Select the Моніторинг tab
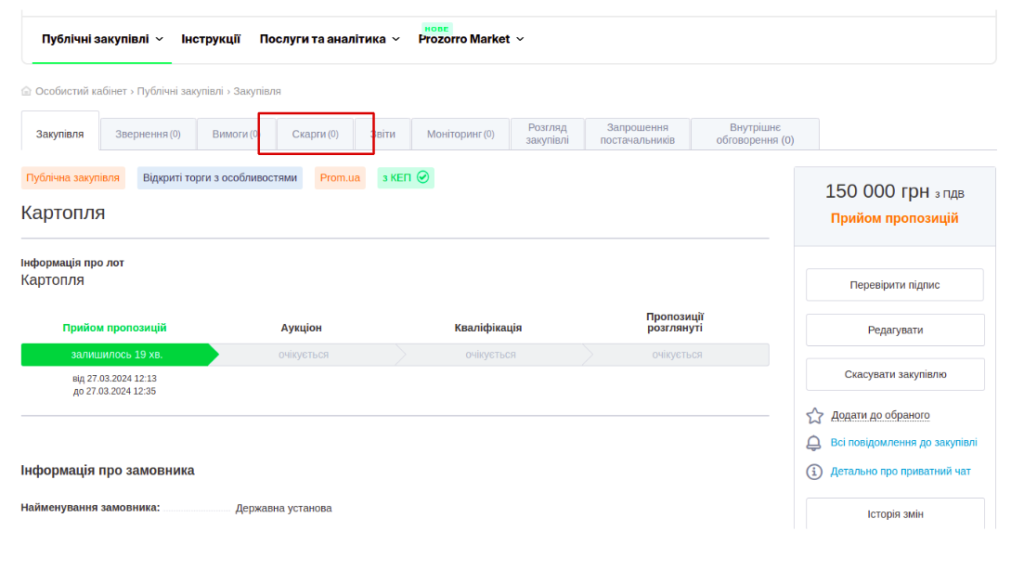This screenshot has width=1024, height=583. pos(460,134)
